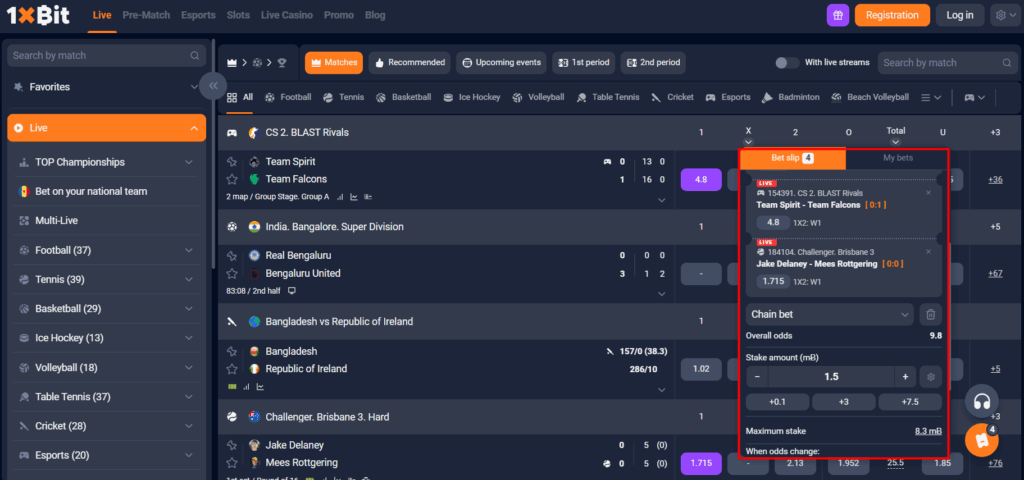The width and height of the screenshot is (1024, 480).
Task: Open stake settings gear in bet slip
Action: pos(931,377)
